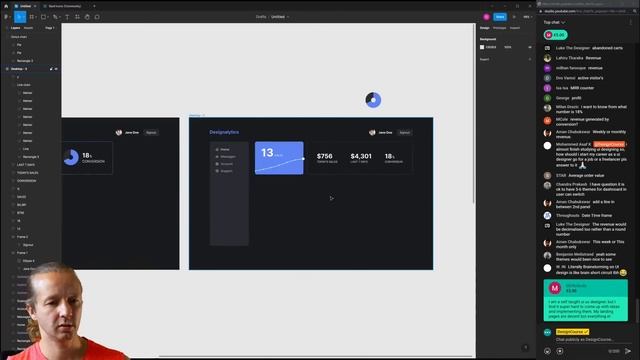Switch to the Assets tab
640x360 pixels.
pyautogui.click(x=28, y=28)
